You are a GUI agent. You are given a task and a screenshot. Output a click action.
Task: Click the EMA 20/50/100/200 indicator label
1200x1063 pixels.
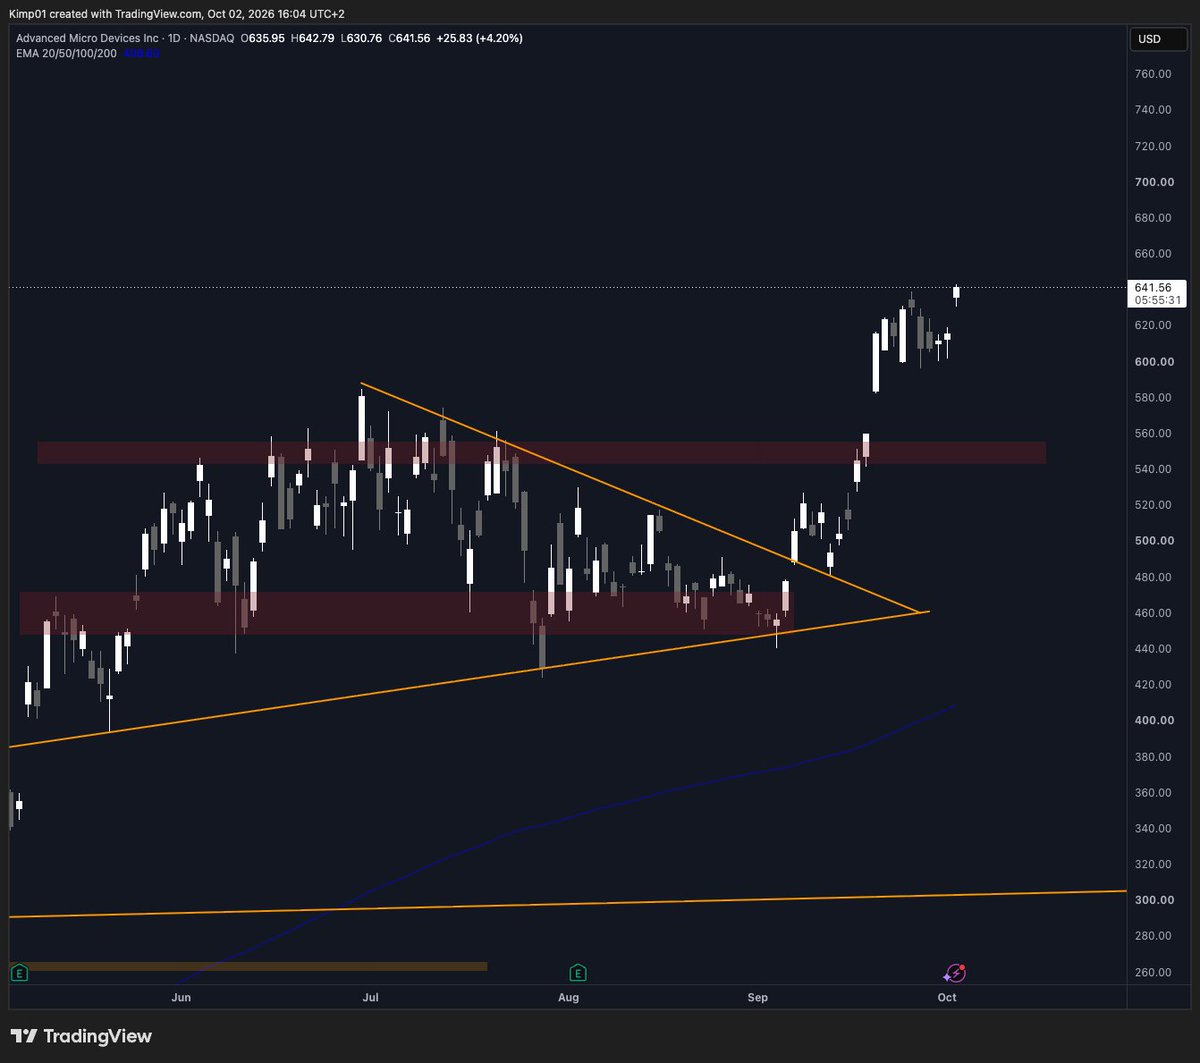(65, 53)
